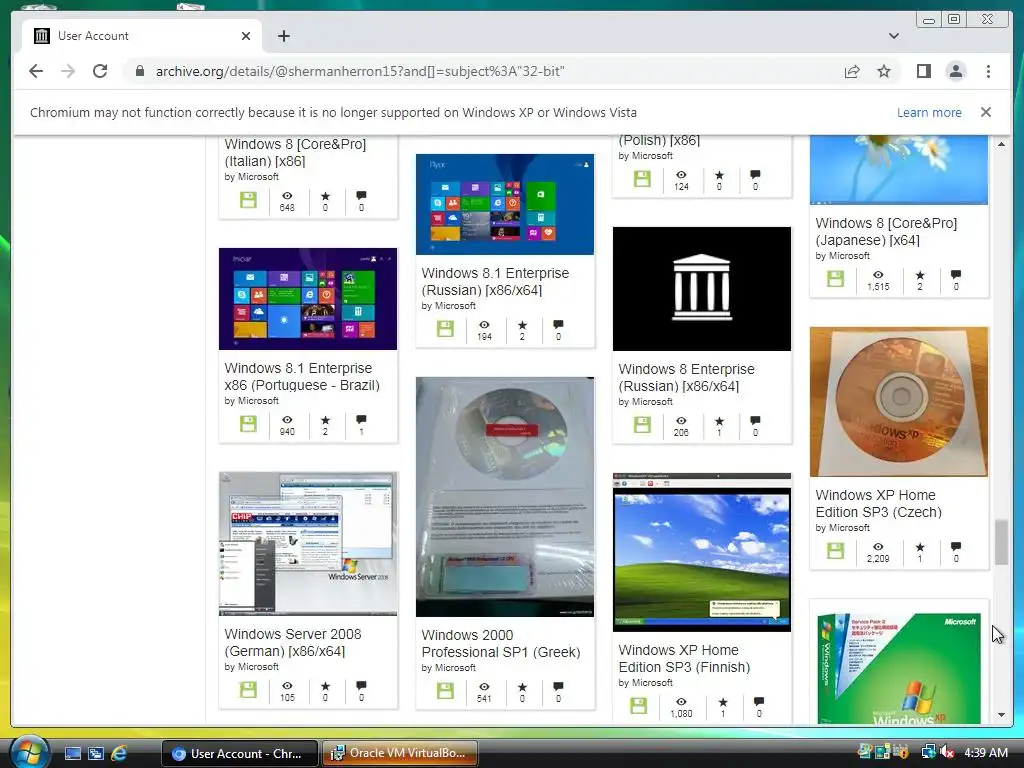Screen dimensions: 1024x768
Task: Open the Japanese Windows XP box thumbnail
Action: coord(899,666)
